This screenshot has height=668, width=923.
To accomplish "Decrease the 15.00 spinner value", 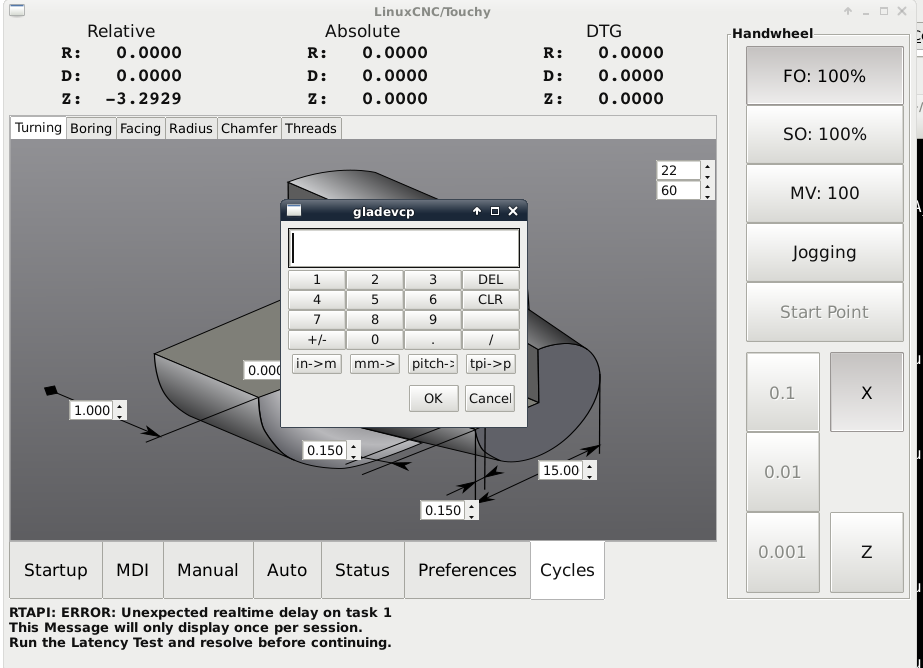I will pos(590,476).
